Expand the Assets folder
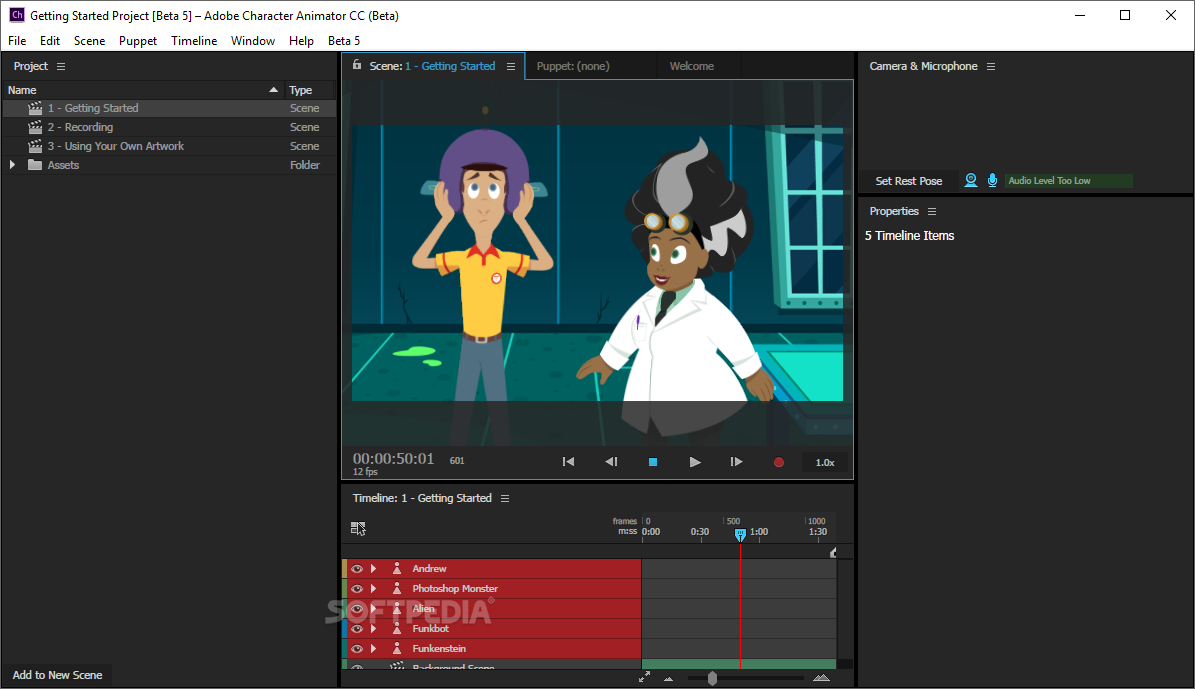The width and height of the screenshot is (1195, 689). (12, 165)
